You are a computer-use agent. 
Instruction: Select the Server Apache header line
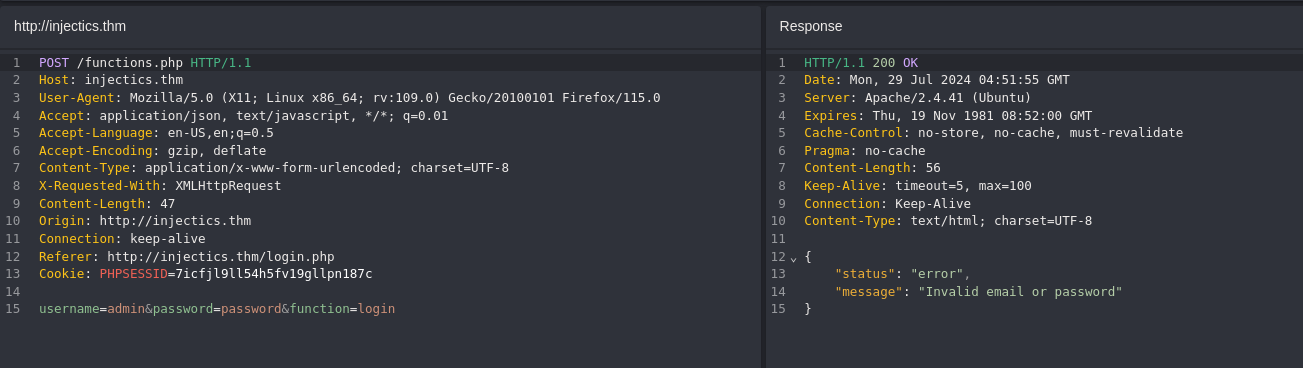pyautogui.click(x=918, y=98)
